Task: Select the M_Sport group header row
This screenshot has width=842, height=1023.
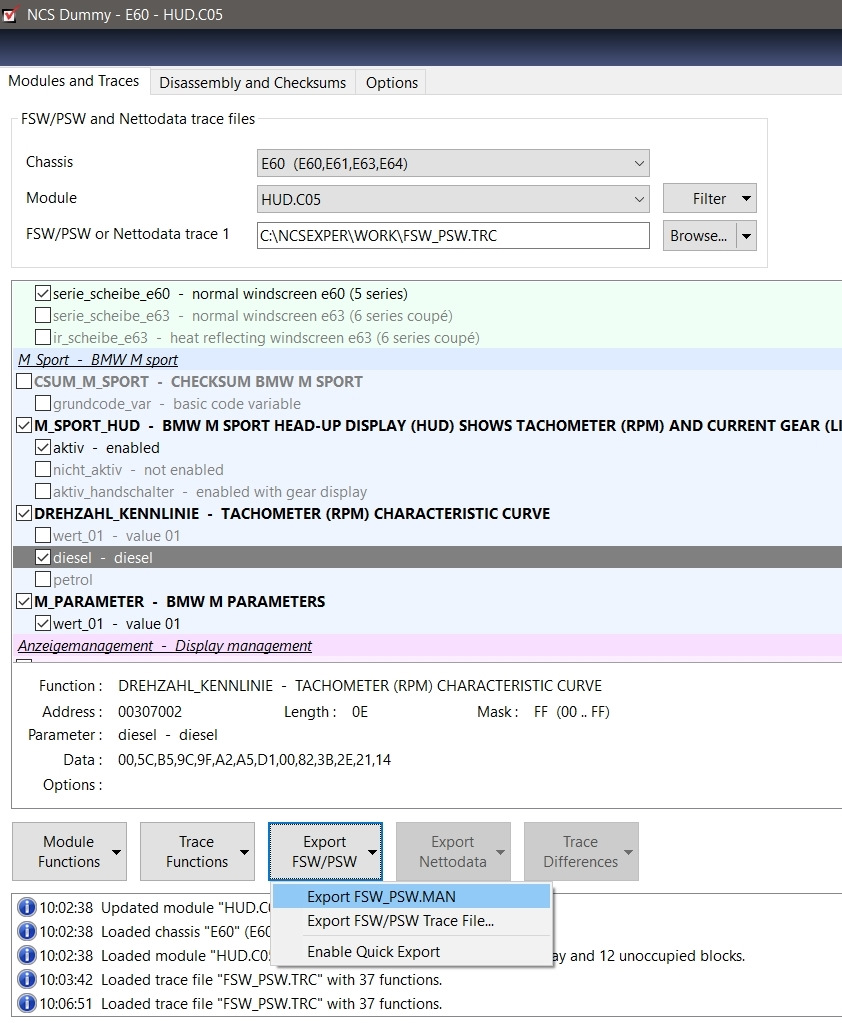Action: 427,359
